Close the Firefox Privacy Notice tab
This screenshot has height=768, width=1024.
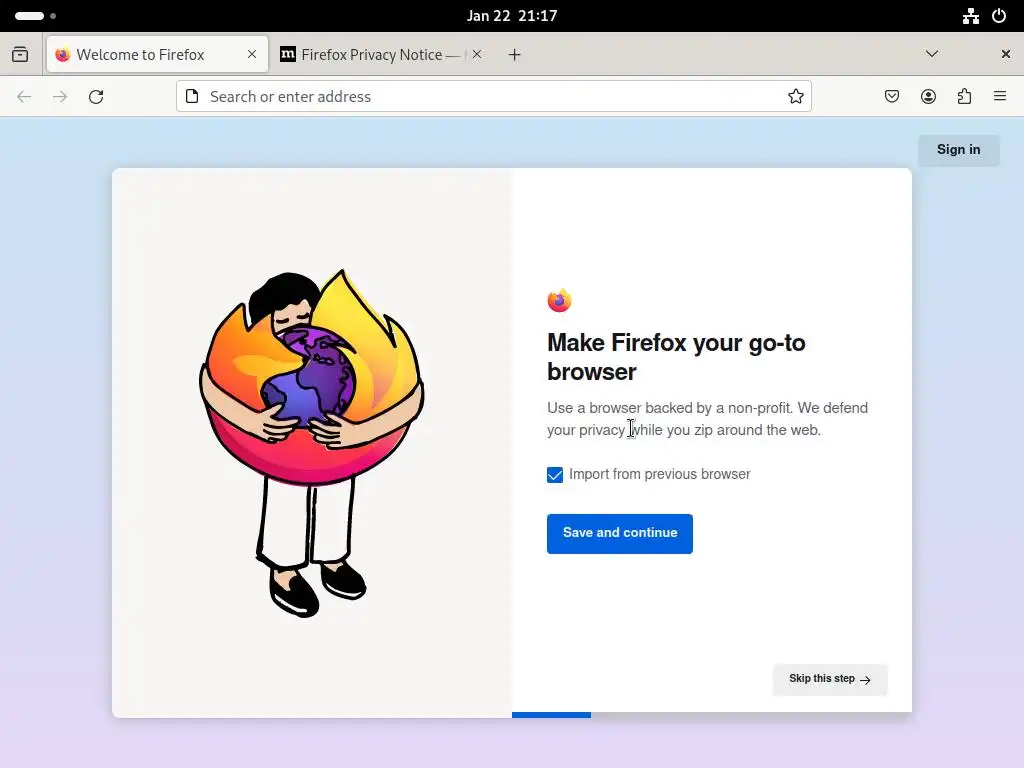[x=477, y=54]
